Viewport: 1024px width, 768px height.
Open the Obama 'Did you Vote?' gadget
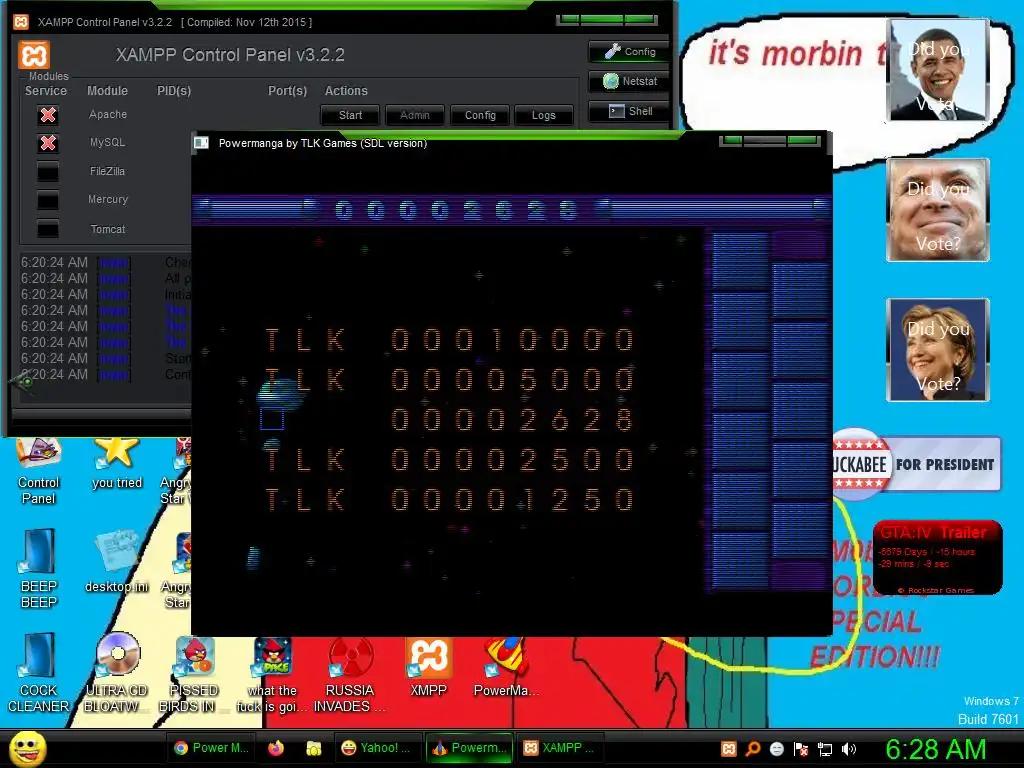[x=938, y=70]
